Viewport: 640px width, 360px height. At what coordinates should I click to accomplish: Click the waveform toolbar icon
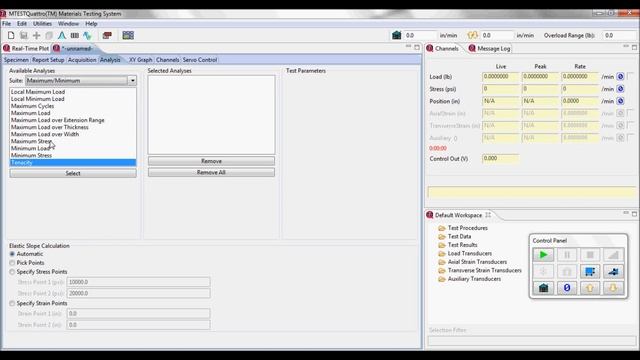(x=87, y=36)
